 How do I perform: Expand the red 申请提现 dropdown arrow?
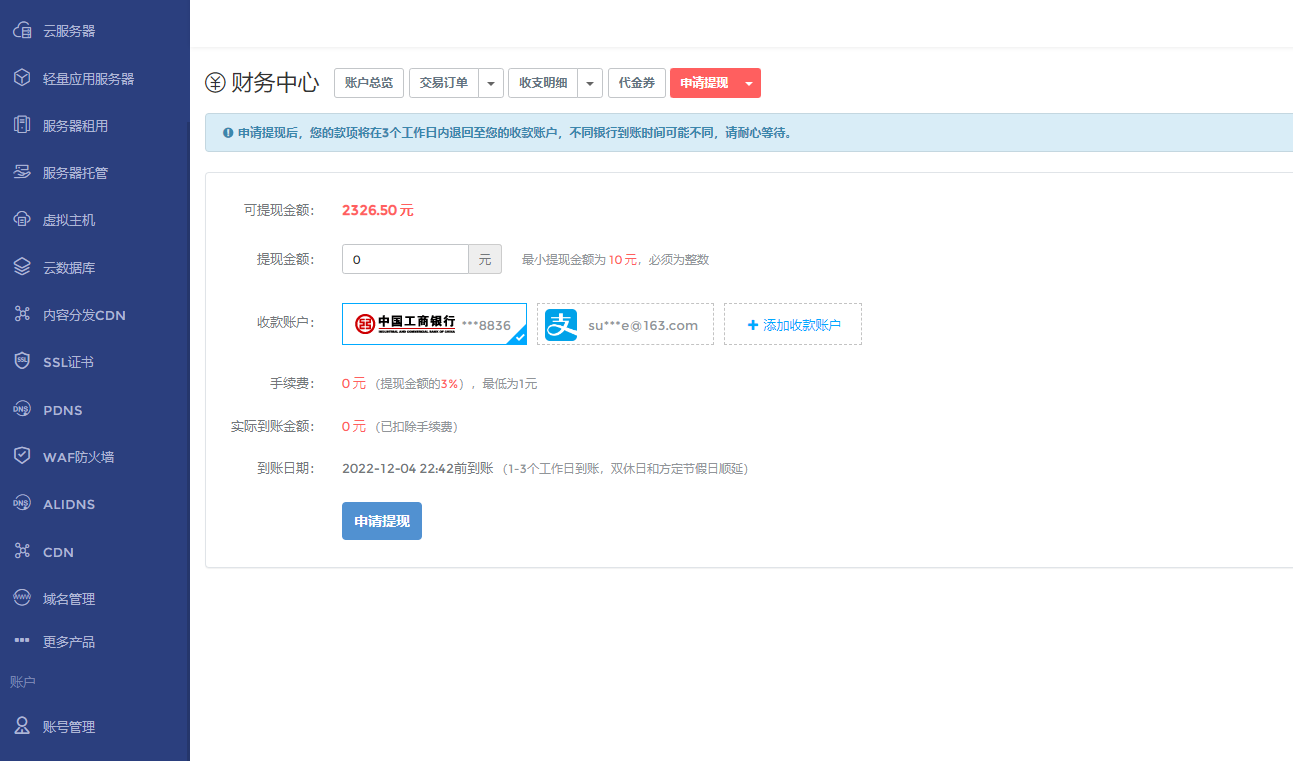[x=749, y=83]
